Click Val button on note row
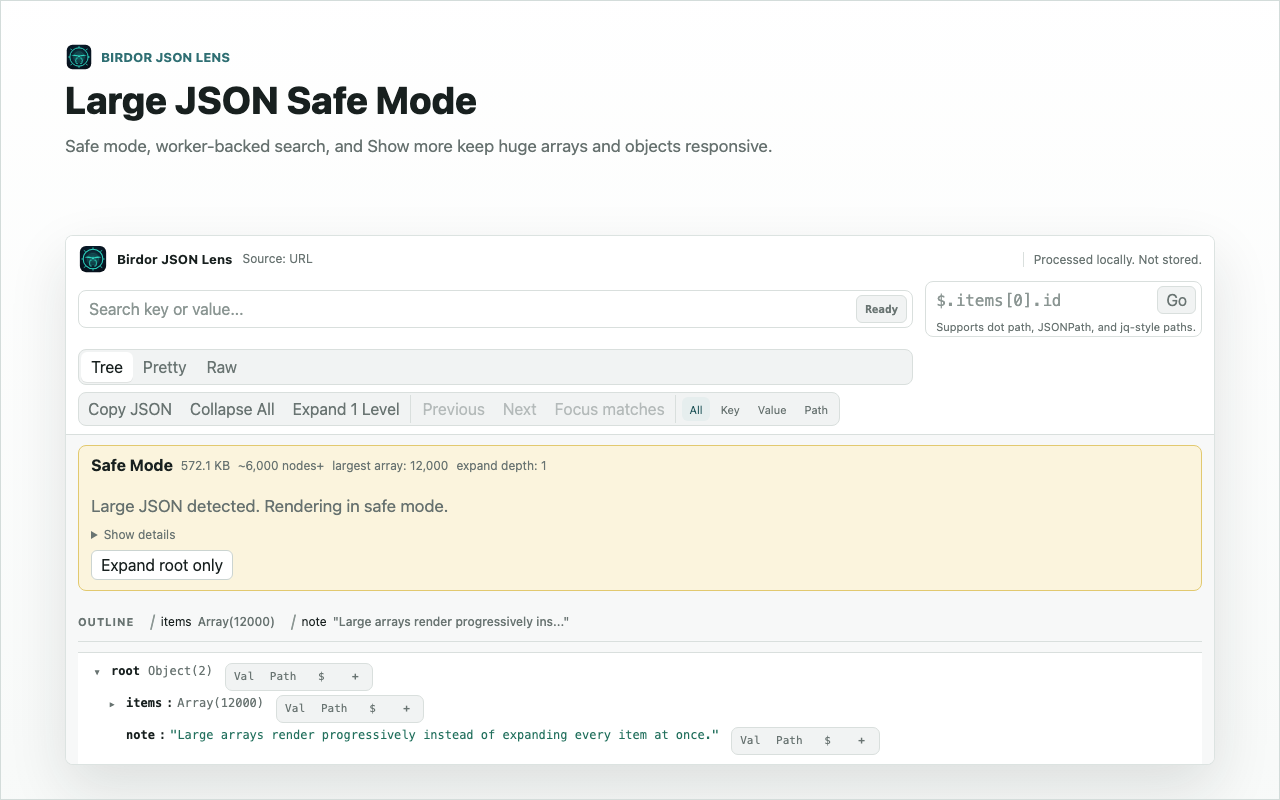 (750, 741)
